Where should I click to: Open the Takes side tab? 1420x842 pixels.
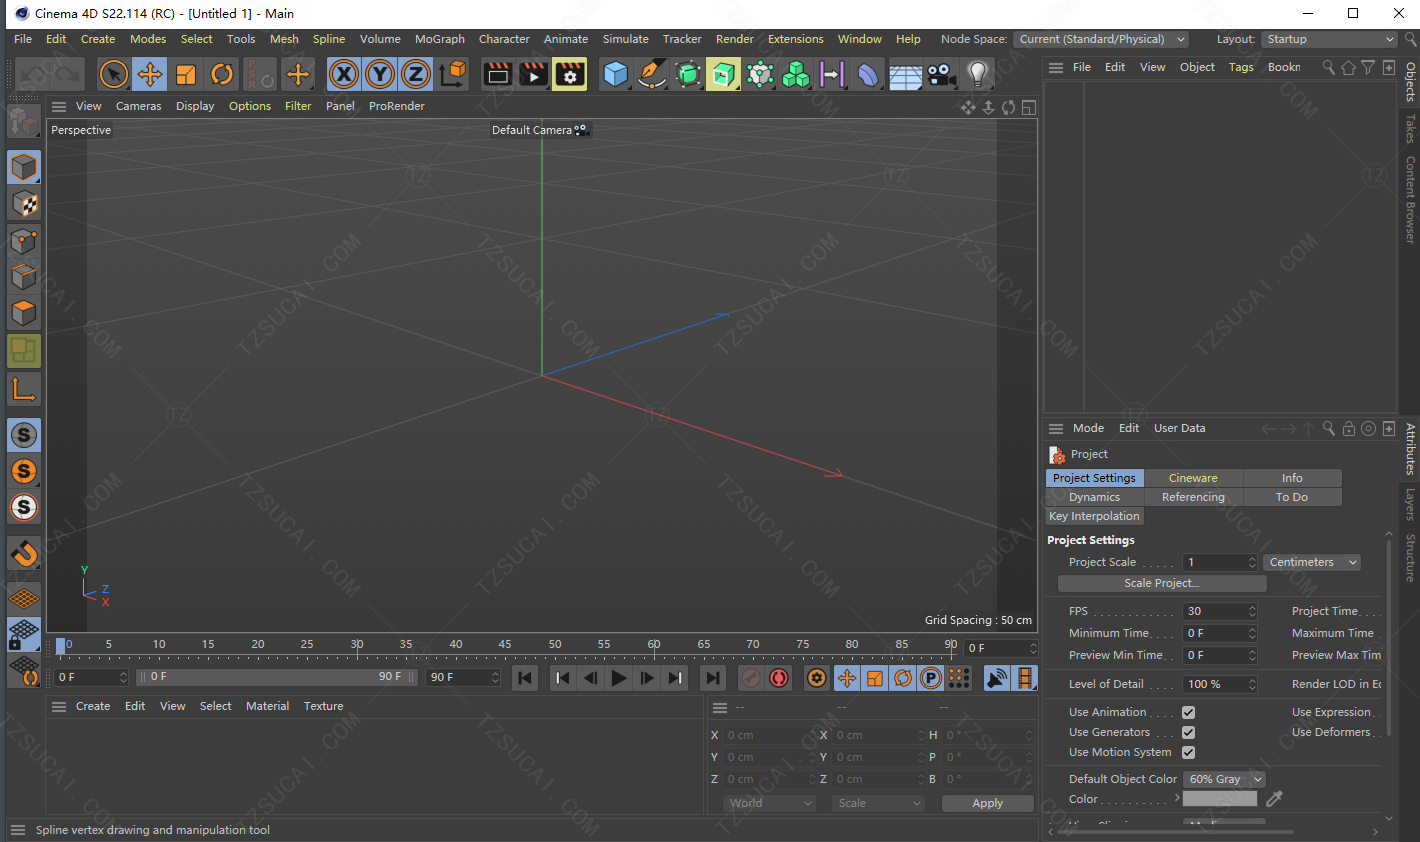pos(1410,129)
